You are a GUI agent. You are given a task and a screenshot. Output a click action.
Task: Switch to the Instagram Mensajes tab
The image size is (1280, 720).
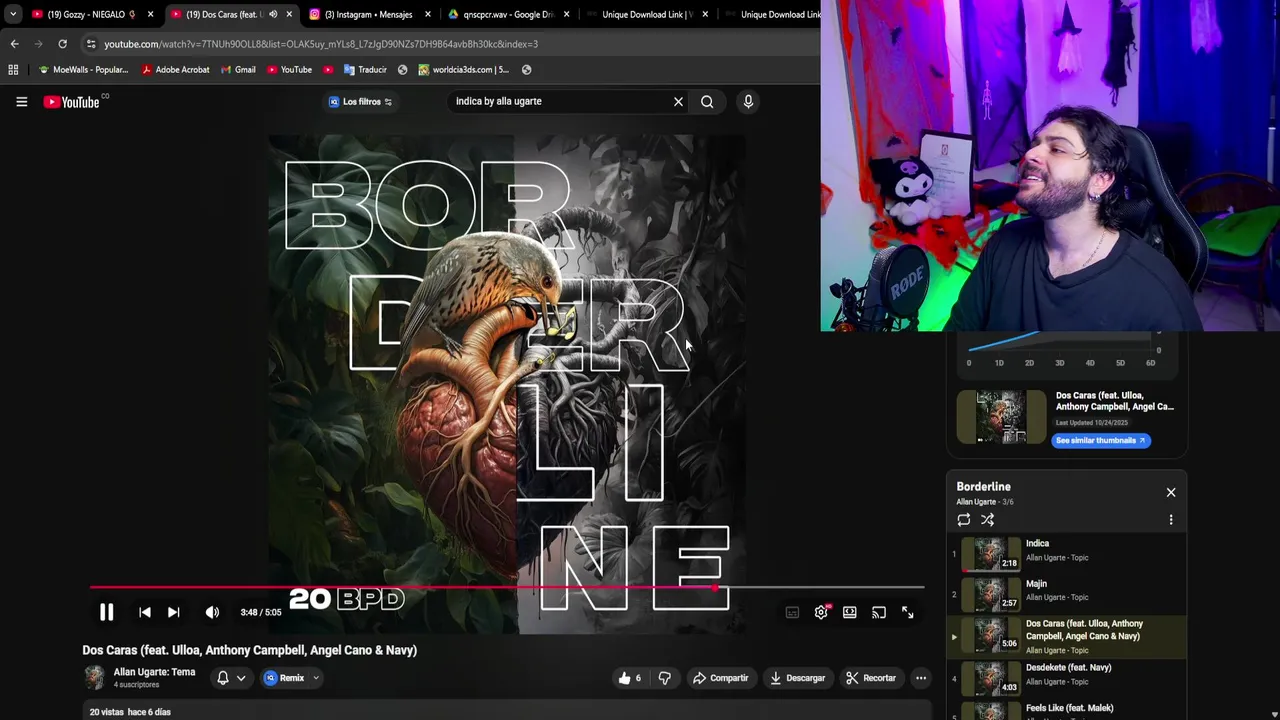368,14
